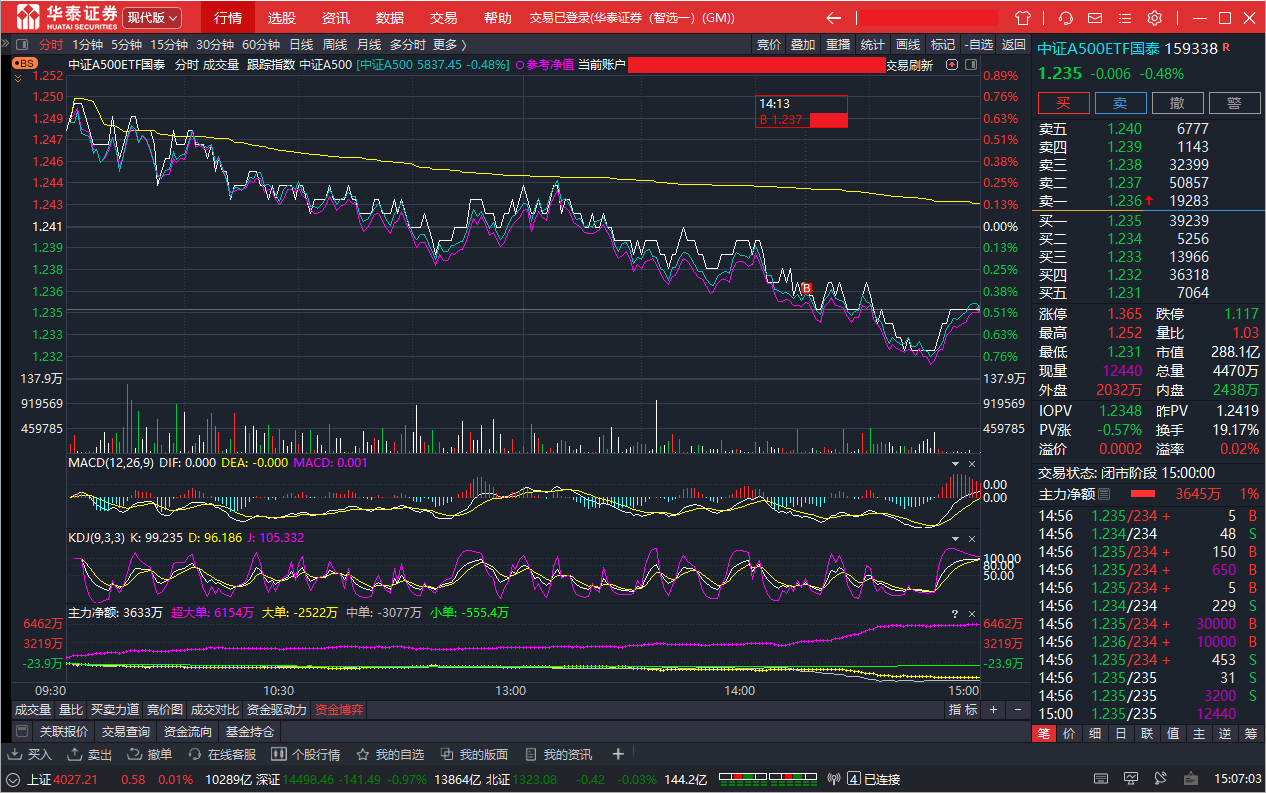Open the settings gear icon
The image size is (1266, 793).
[1155, 18]
